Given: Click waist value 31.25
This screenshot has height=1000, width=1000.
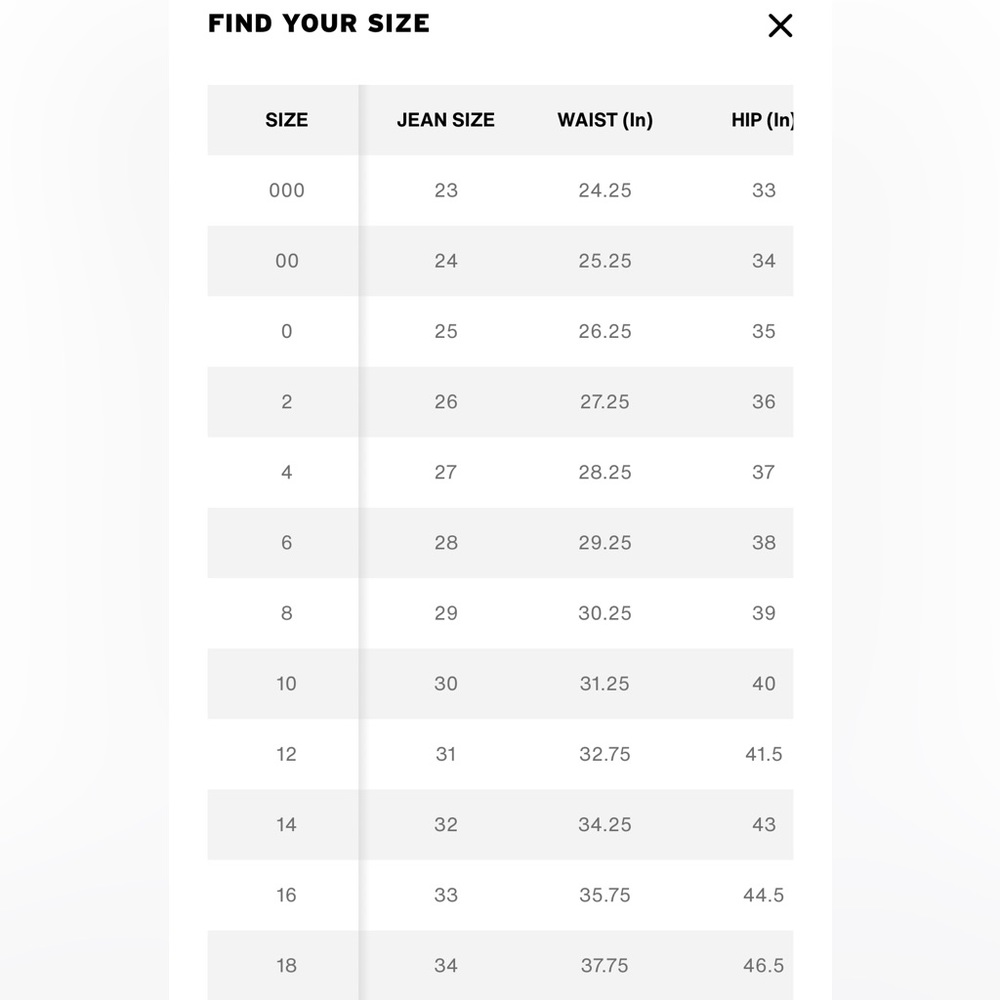Looking at the screenshot, I should [x=605, y=684].
